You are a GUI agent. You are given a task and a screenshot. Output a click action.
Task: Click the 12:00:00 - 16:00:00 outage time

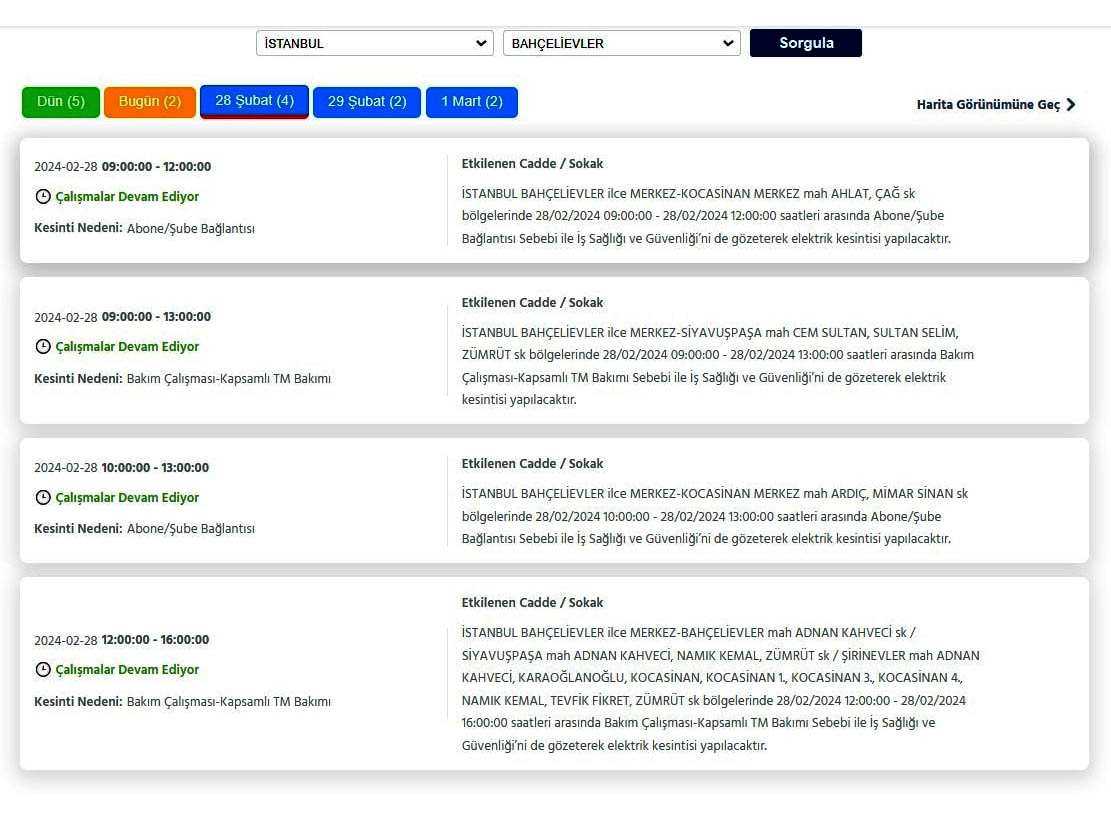pos(155,640)
